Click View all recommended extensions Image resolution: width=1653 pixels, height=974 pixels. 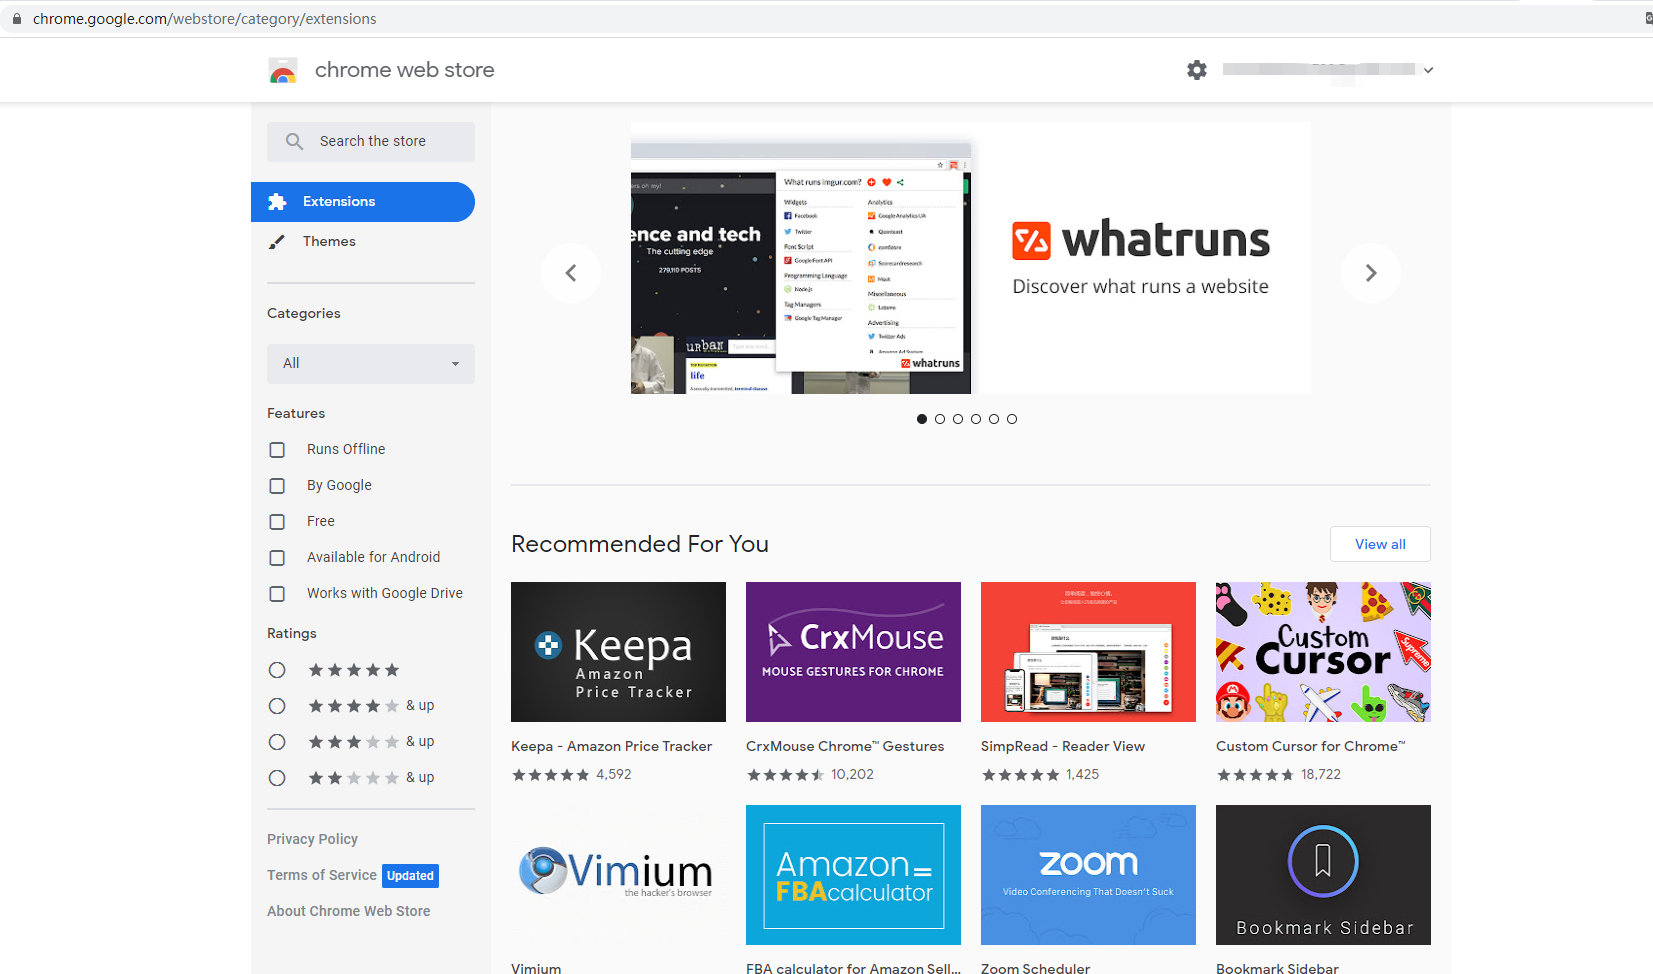click(x=1380, y=544)
